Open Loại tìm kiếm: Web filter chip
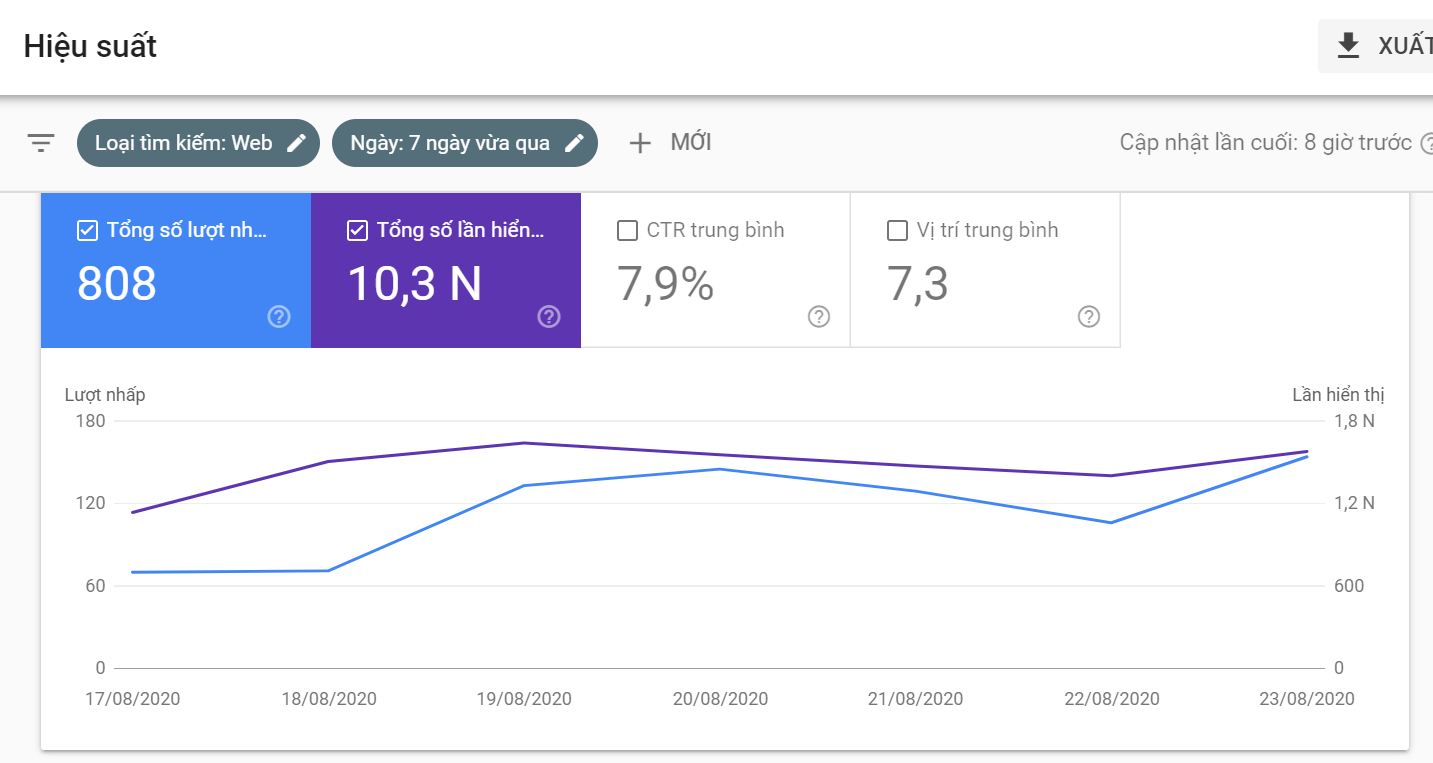 point(198,143)
